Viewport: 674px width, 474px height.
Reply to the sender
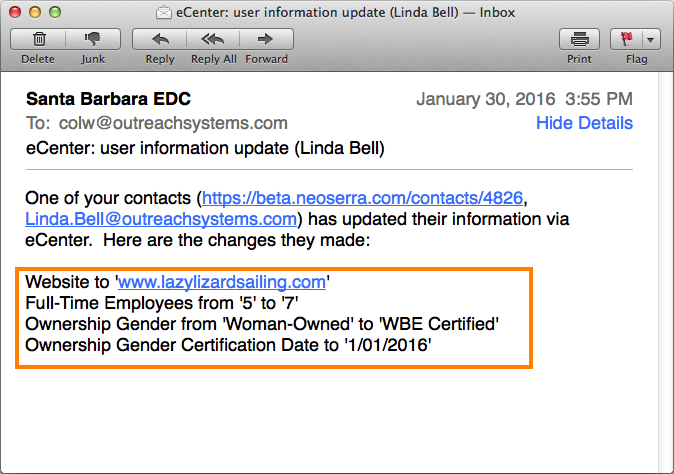point(160,40)
